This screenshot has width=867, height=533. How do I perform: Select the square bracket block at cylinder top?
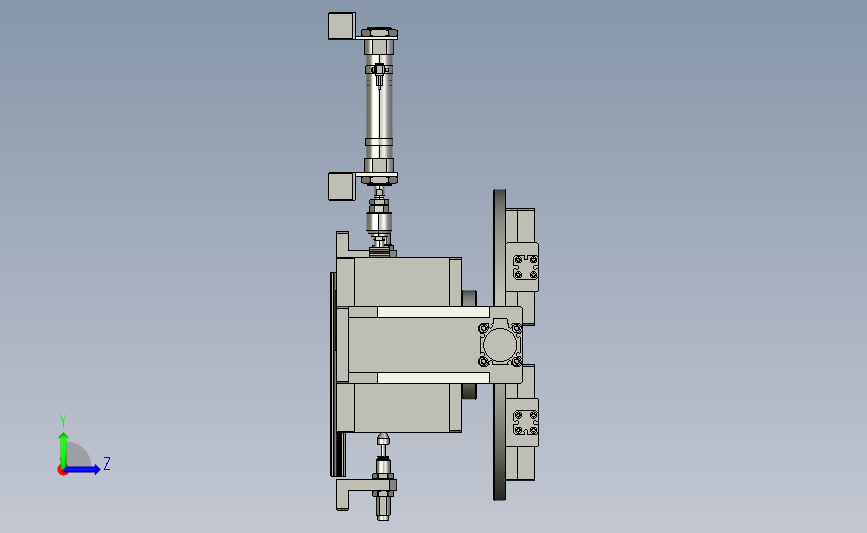[341, 26]
